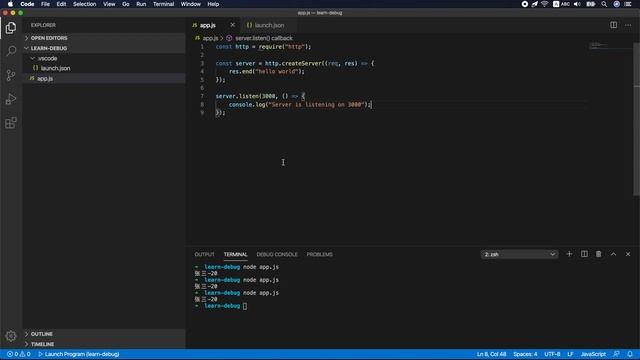Viewport: 640px width, 360px height.
Task: Click the errors and warnings status indicator
Action: [x=18, y=354]
